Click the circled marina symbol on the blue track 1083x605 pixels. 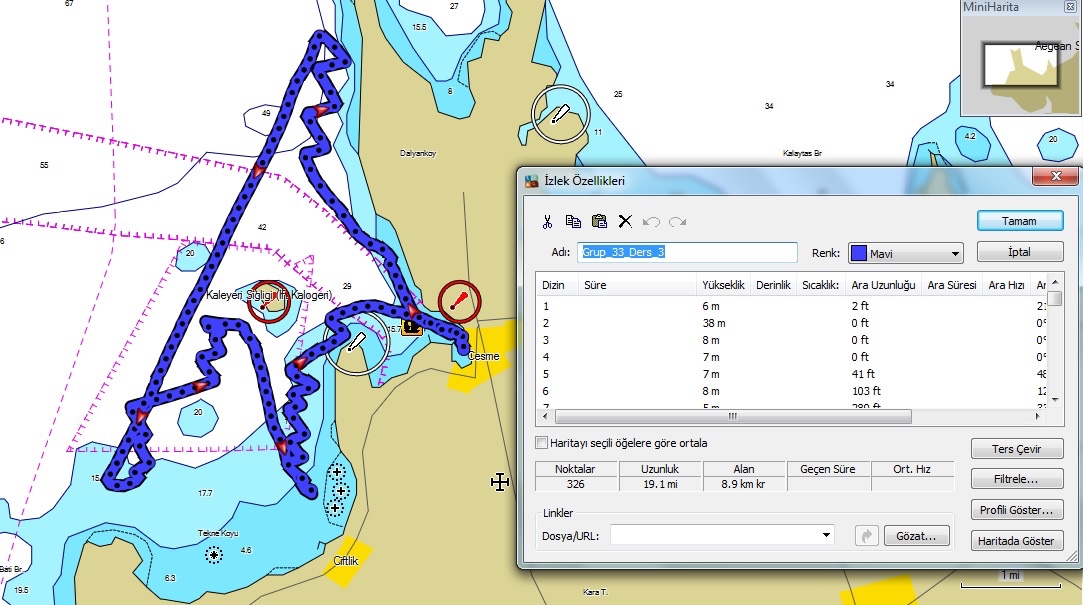tap(356, 343)
